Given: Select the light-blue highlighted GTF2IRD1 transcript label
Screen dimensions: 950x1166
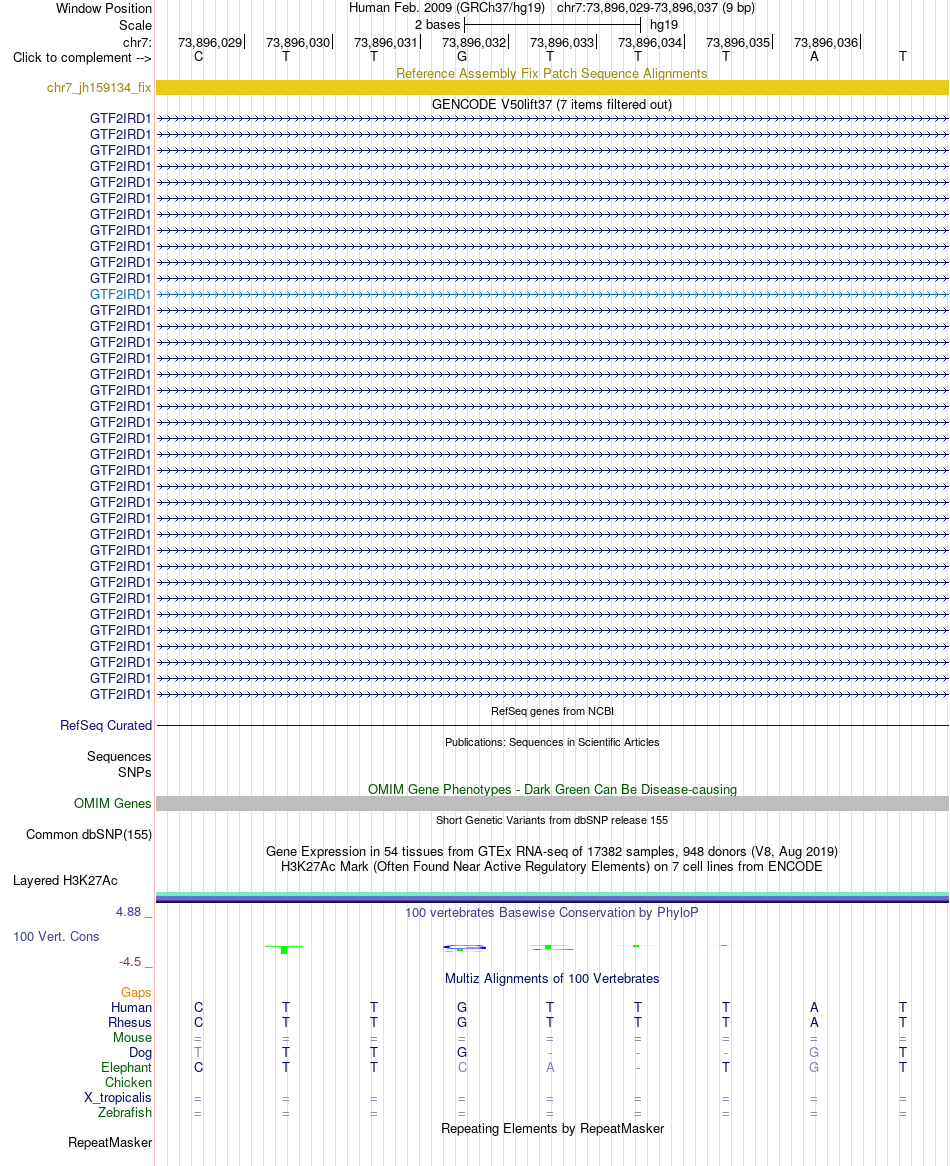Looking at the screenshot, I should 120,294.
